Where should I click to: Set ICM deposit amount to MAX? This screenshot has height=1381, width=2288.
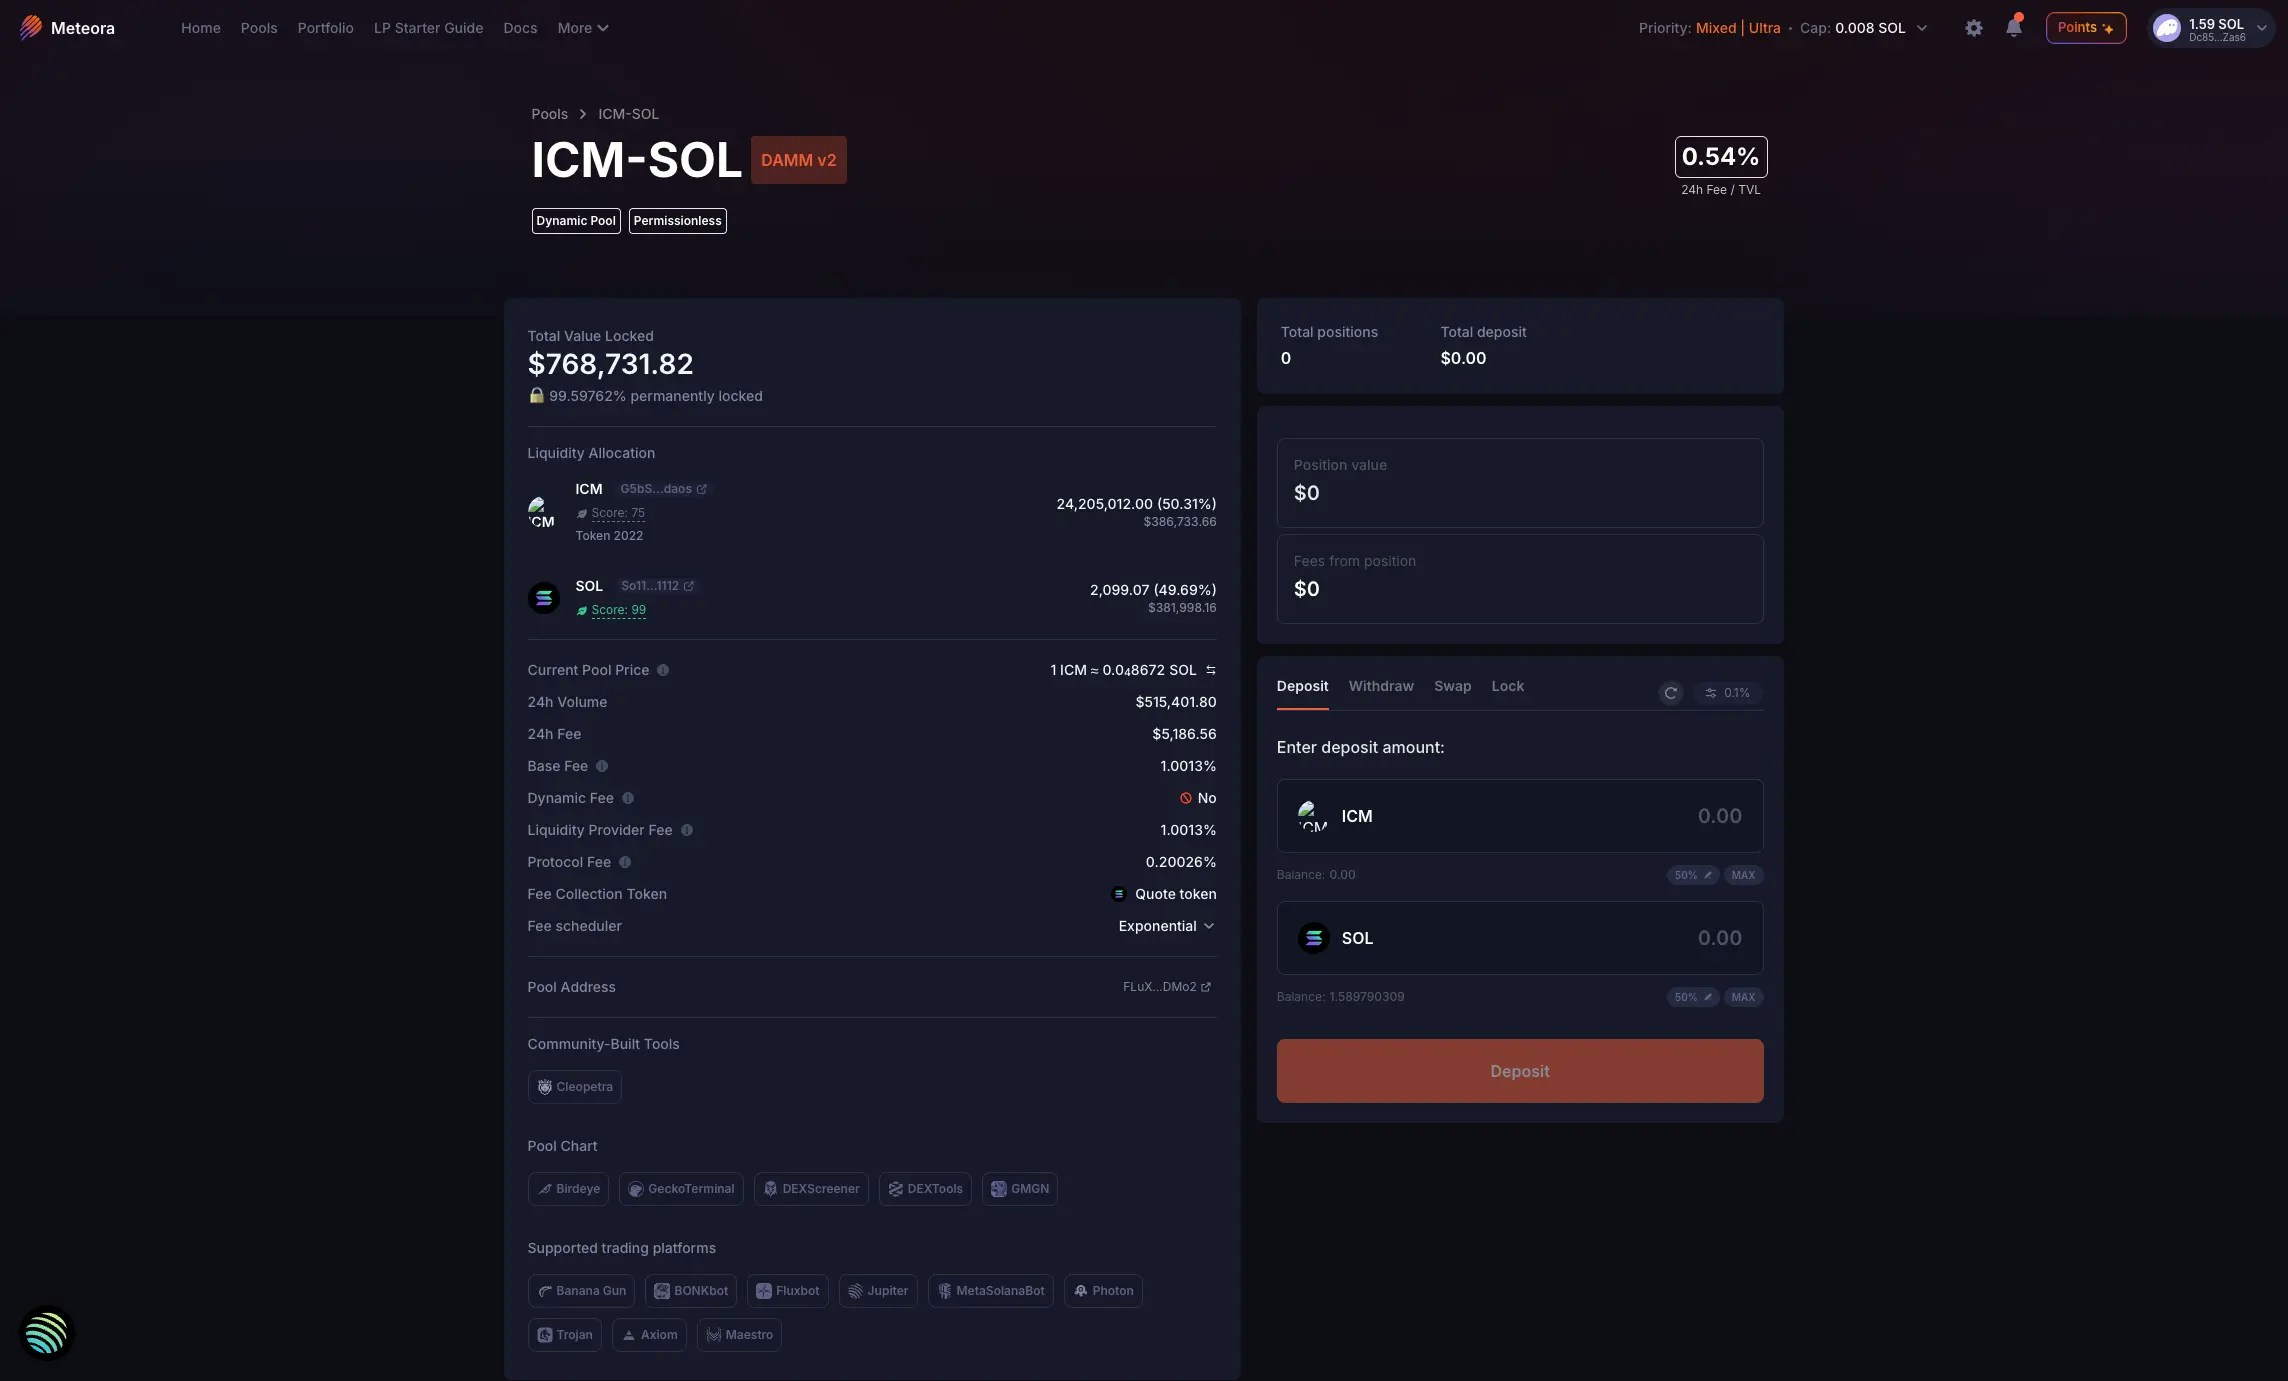[1743, 875]
